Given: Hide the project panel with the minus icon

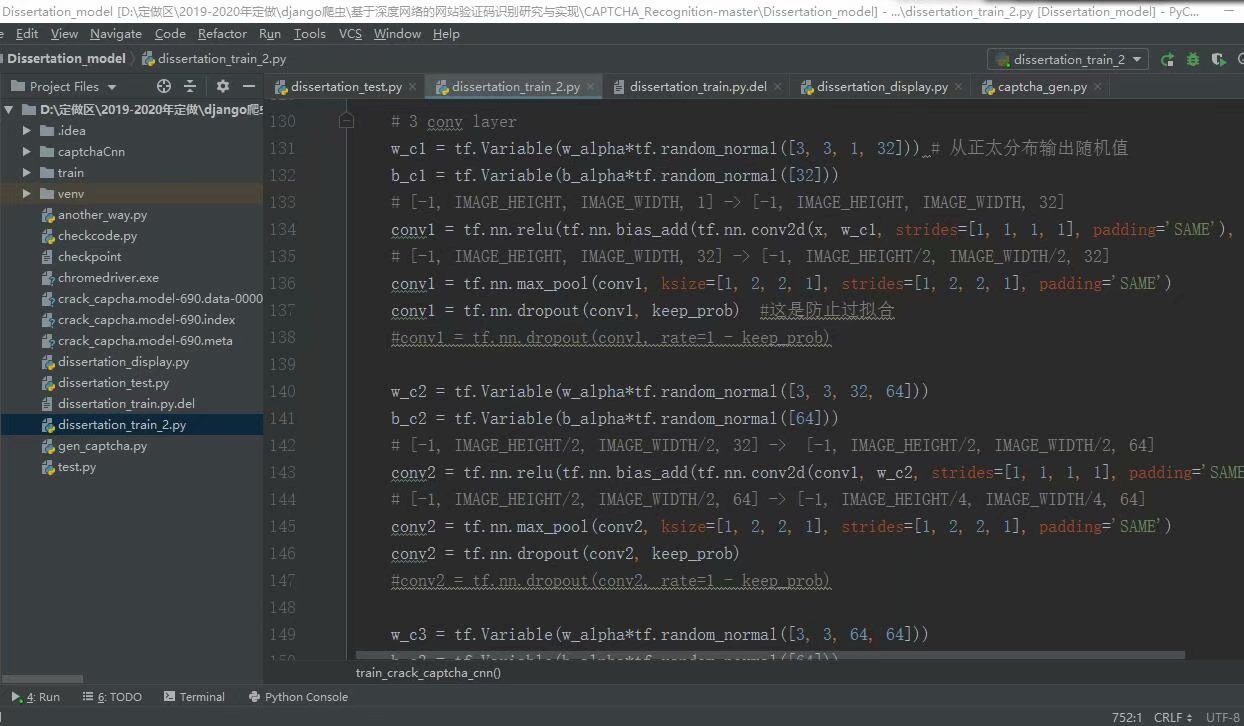Looking at the screenshot, I should click(248, 87).
